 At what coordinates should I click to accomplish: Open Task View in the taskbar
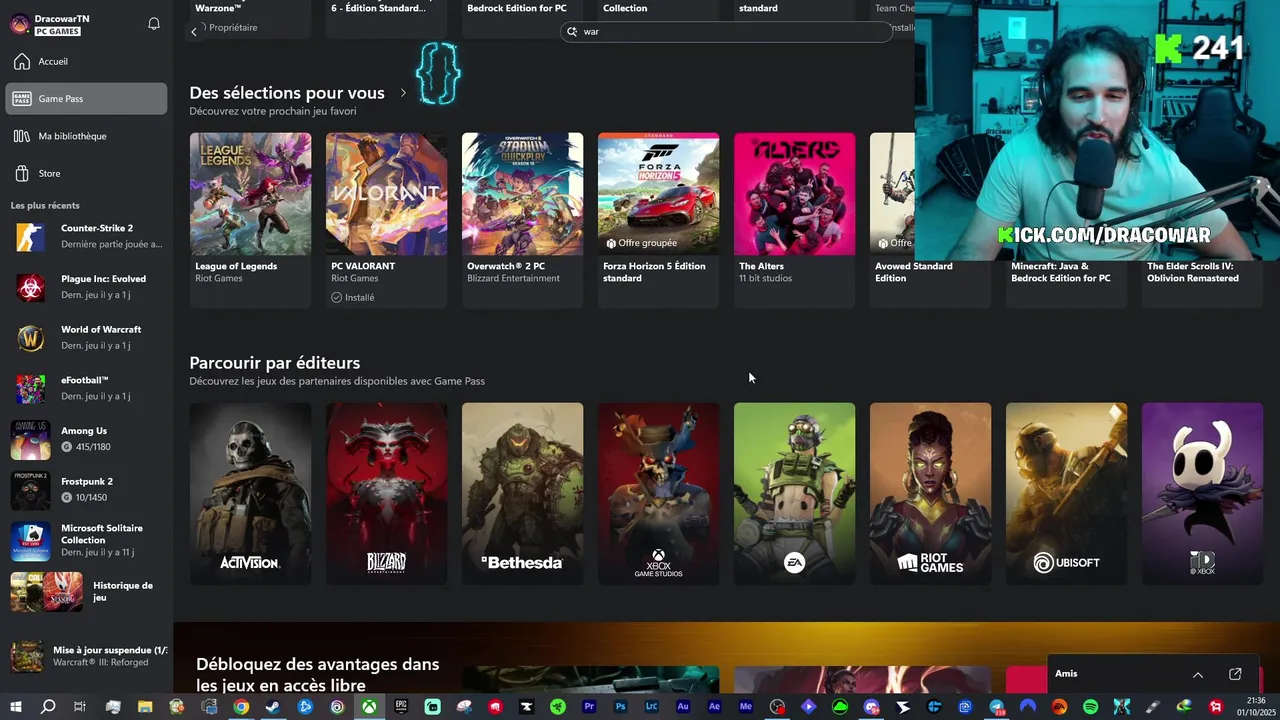tap(80, 707)
